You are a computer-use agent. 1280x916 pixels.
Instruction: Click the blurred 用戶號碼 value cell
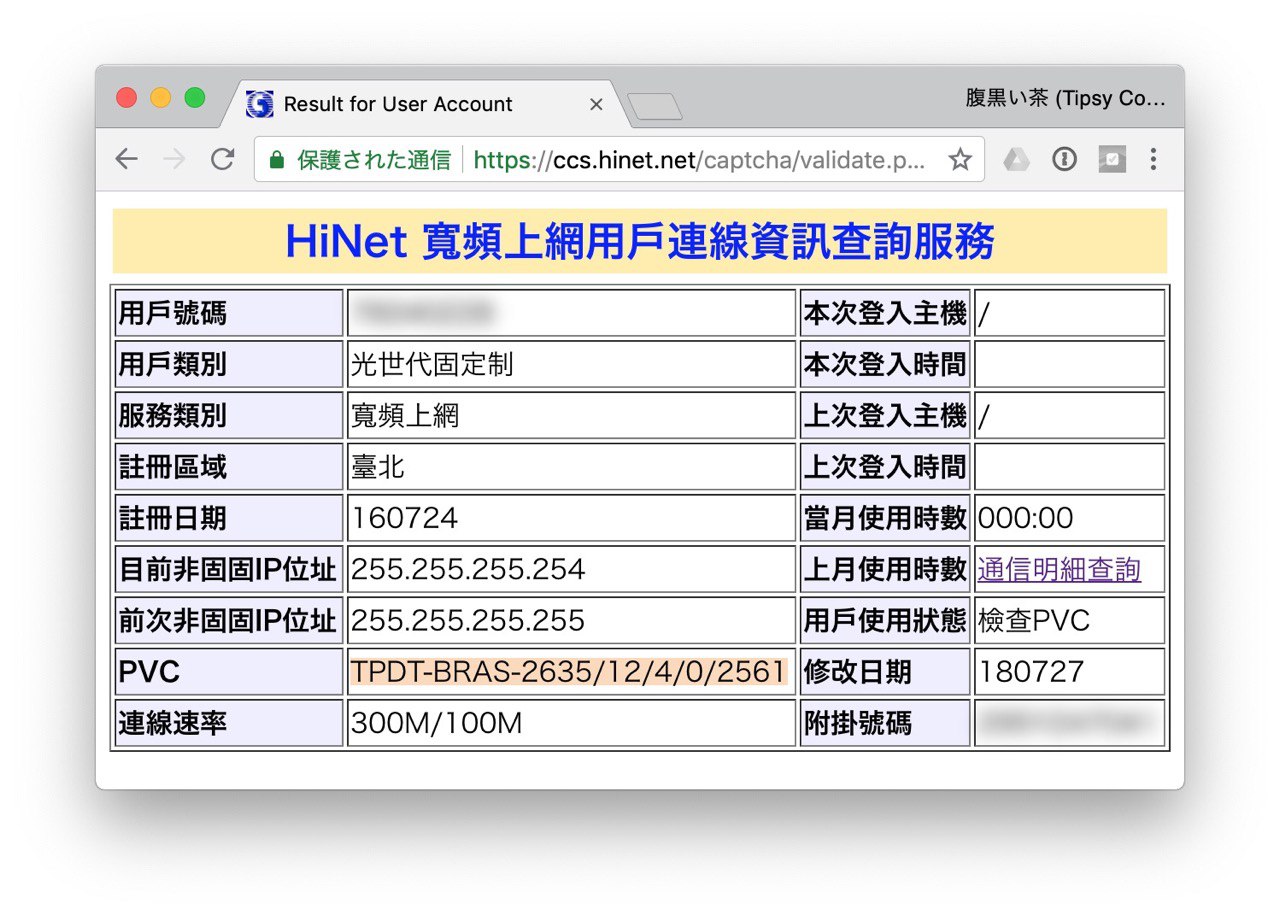571,313
